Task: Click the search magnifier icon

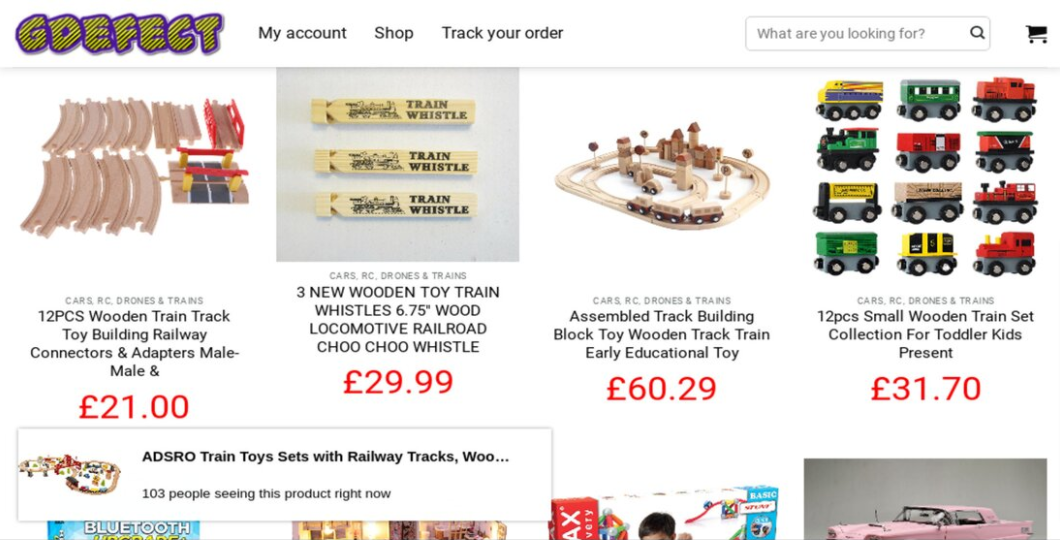Action: coord(977,33)
